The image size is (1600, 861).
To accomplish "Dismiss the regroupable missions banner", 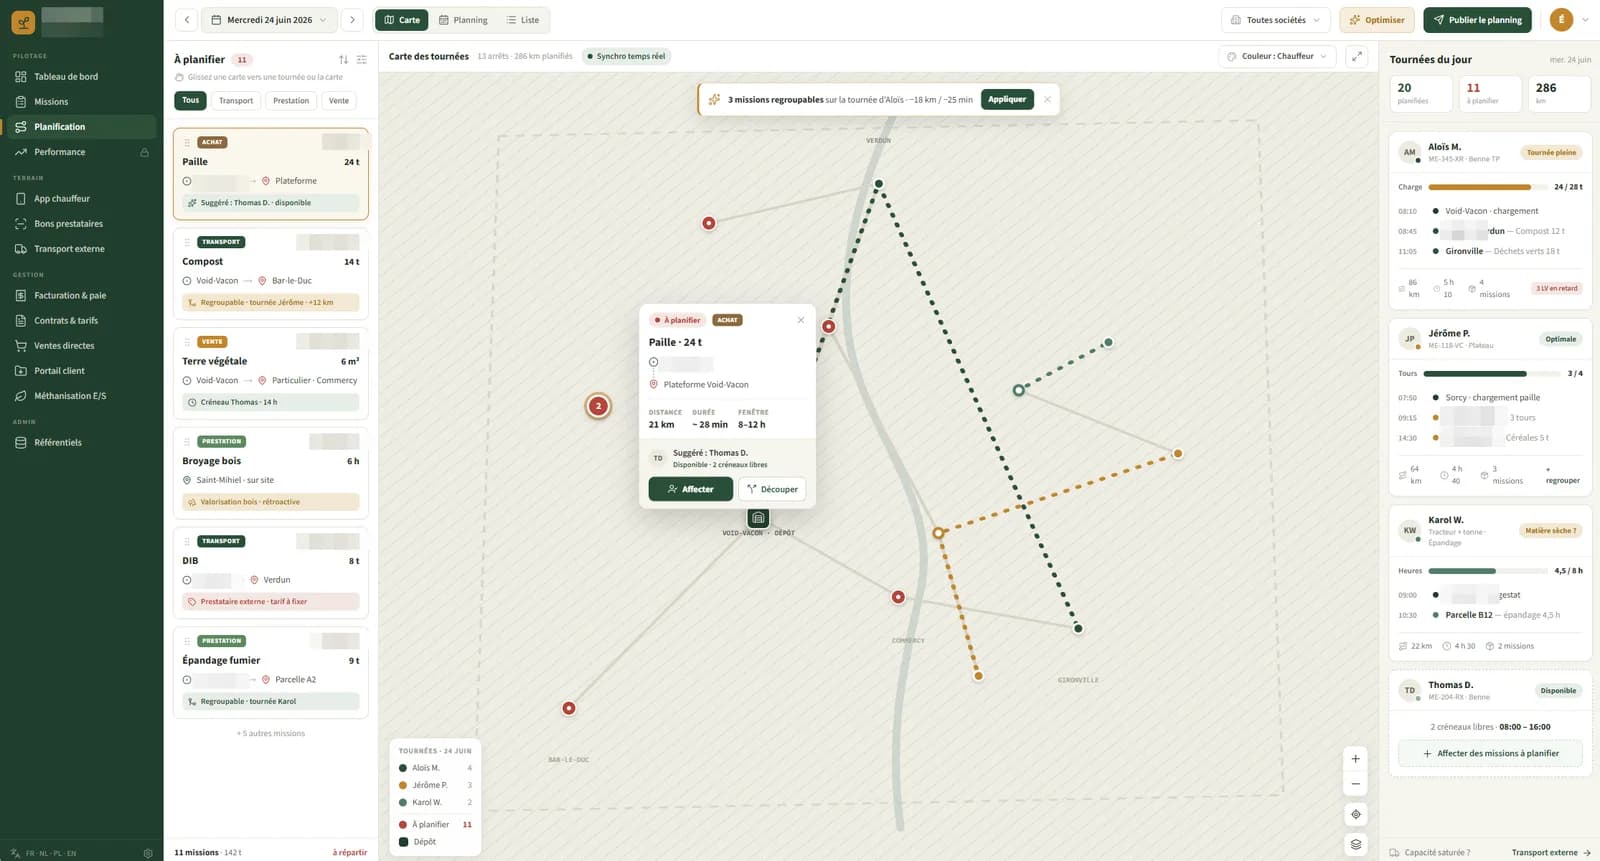I will (1047, 100).
